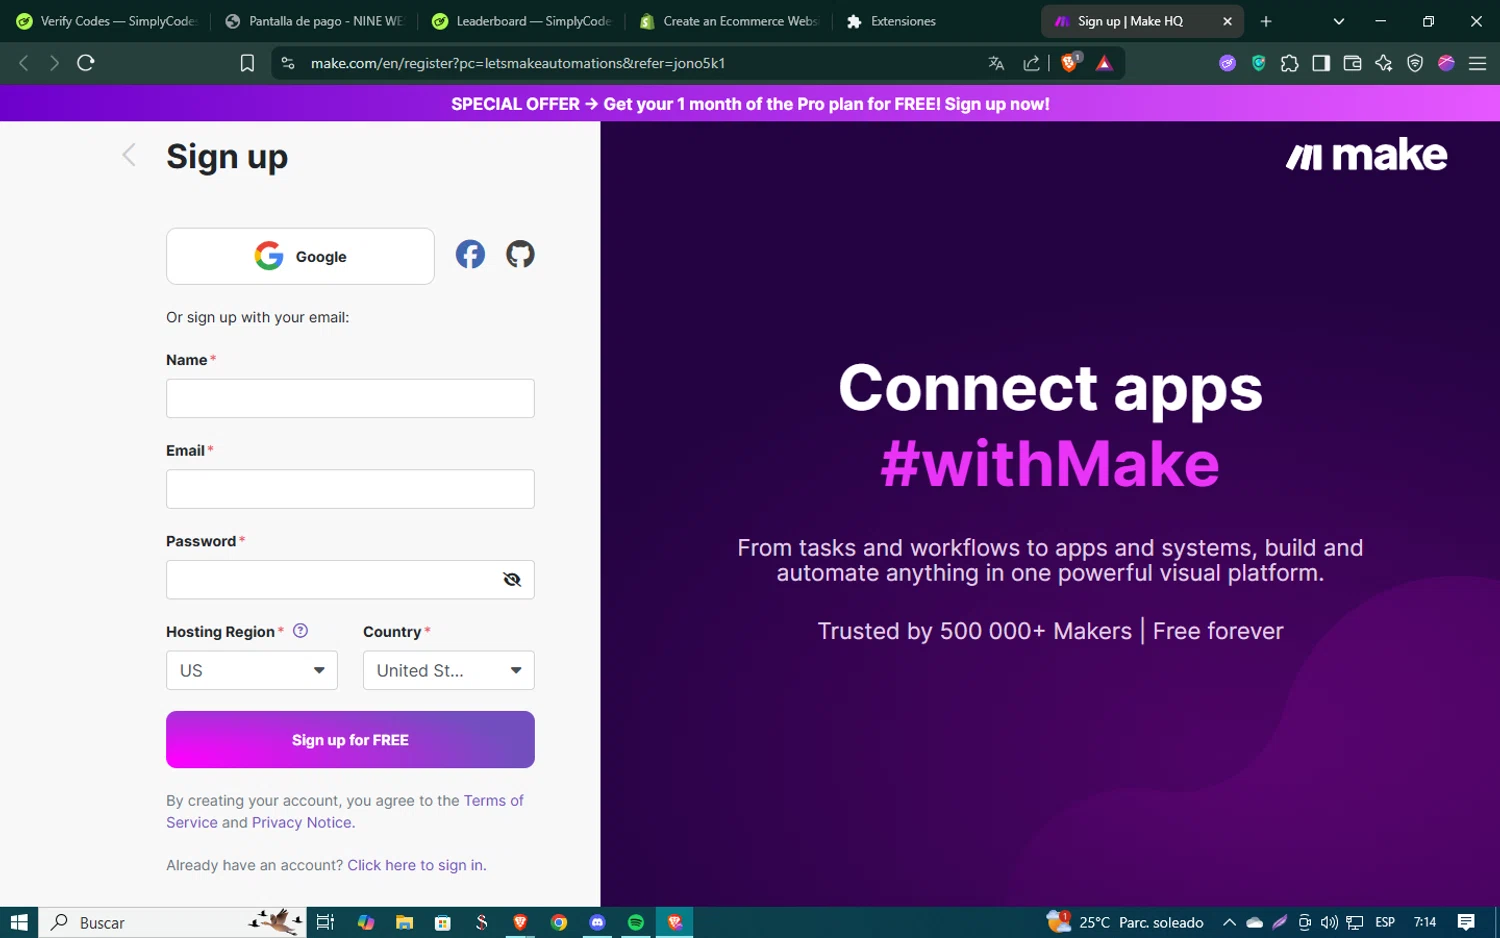Open Task View on the taskbar
This screenshot has width=1500, height=938.
point(325,922)
